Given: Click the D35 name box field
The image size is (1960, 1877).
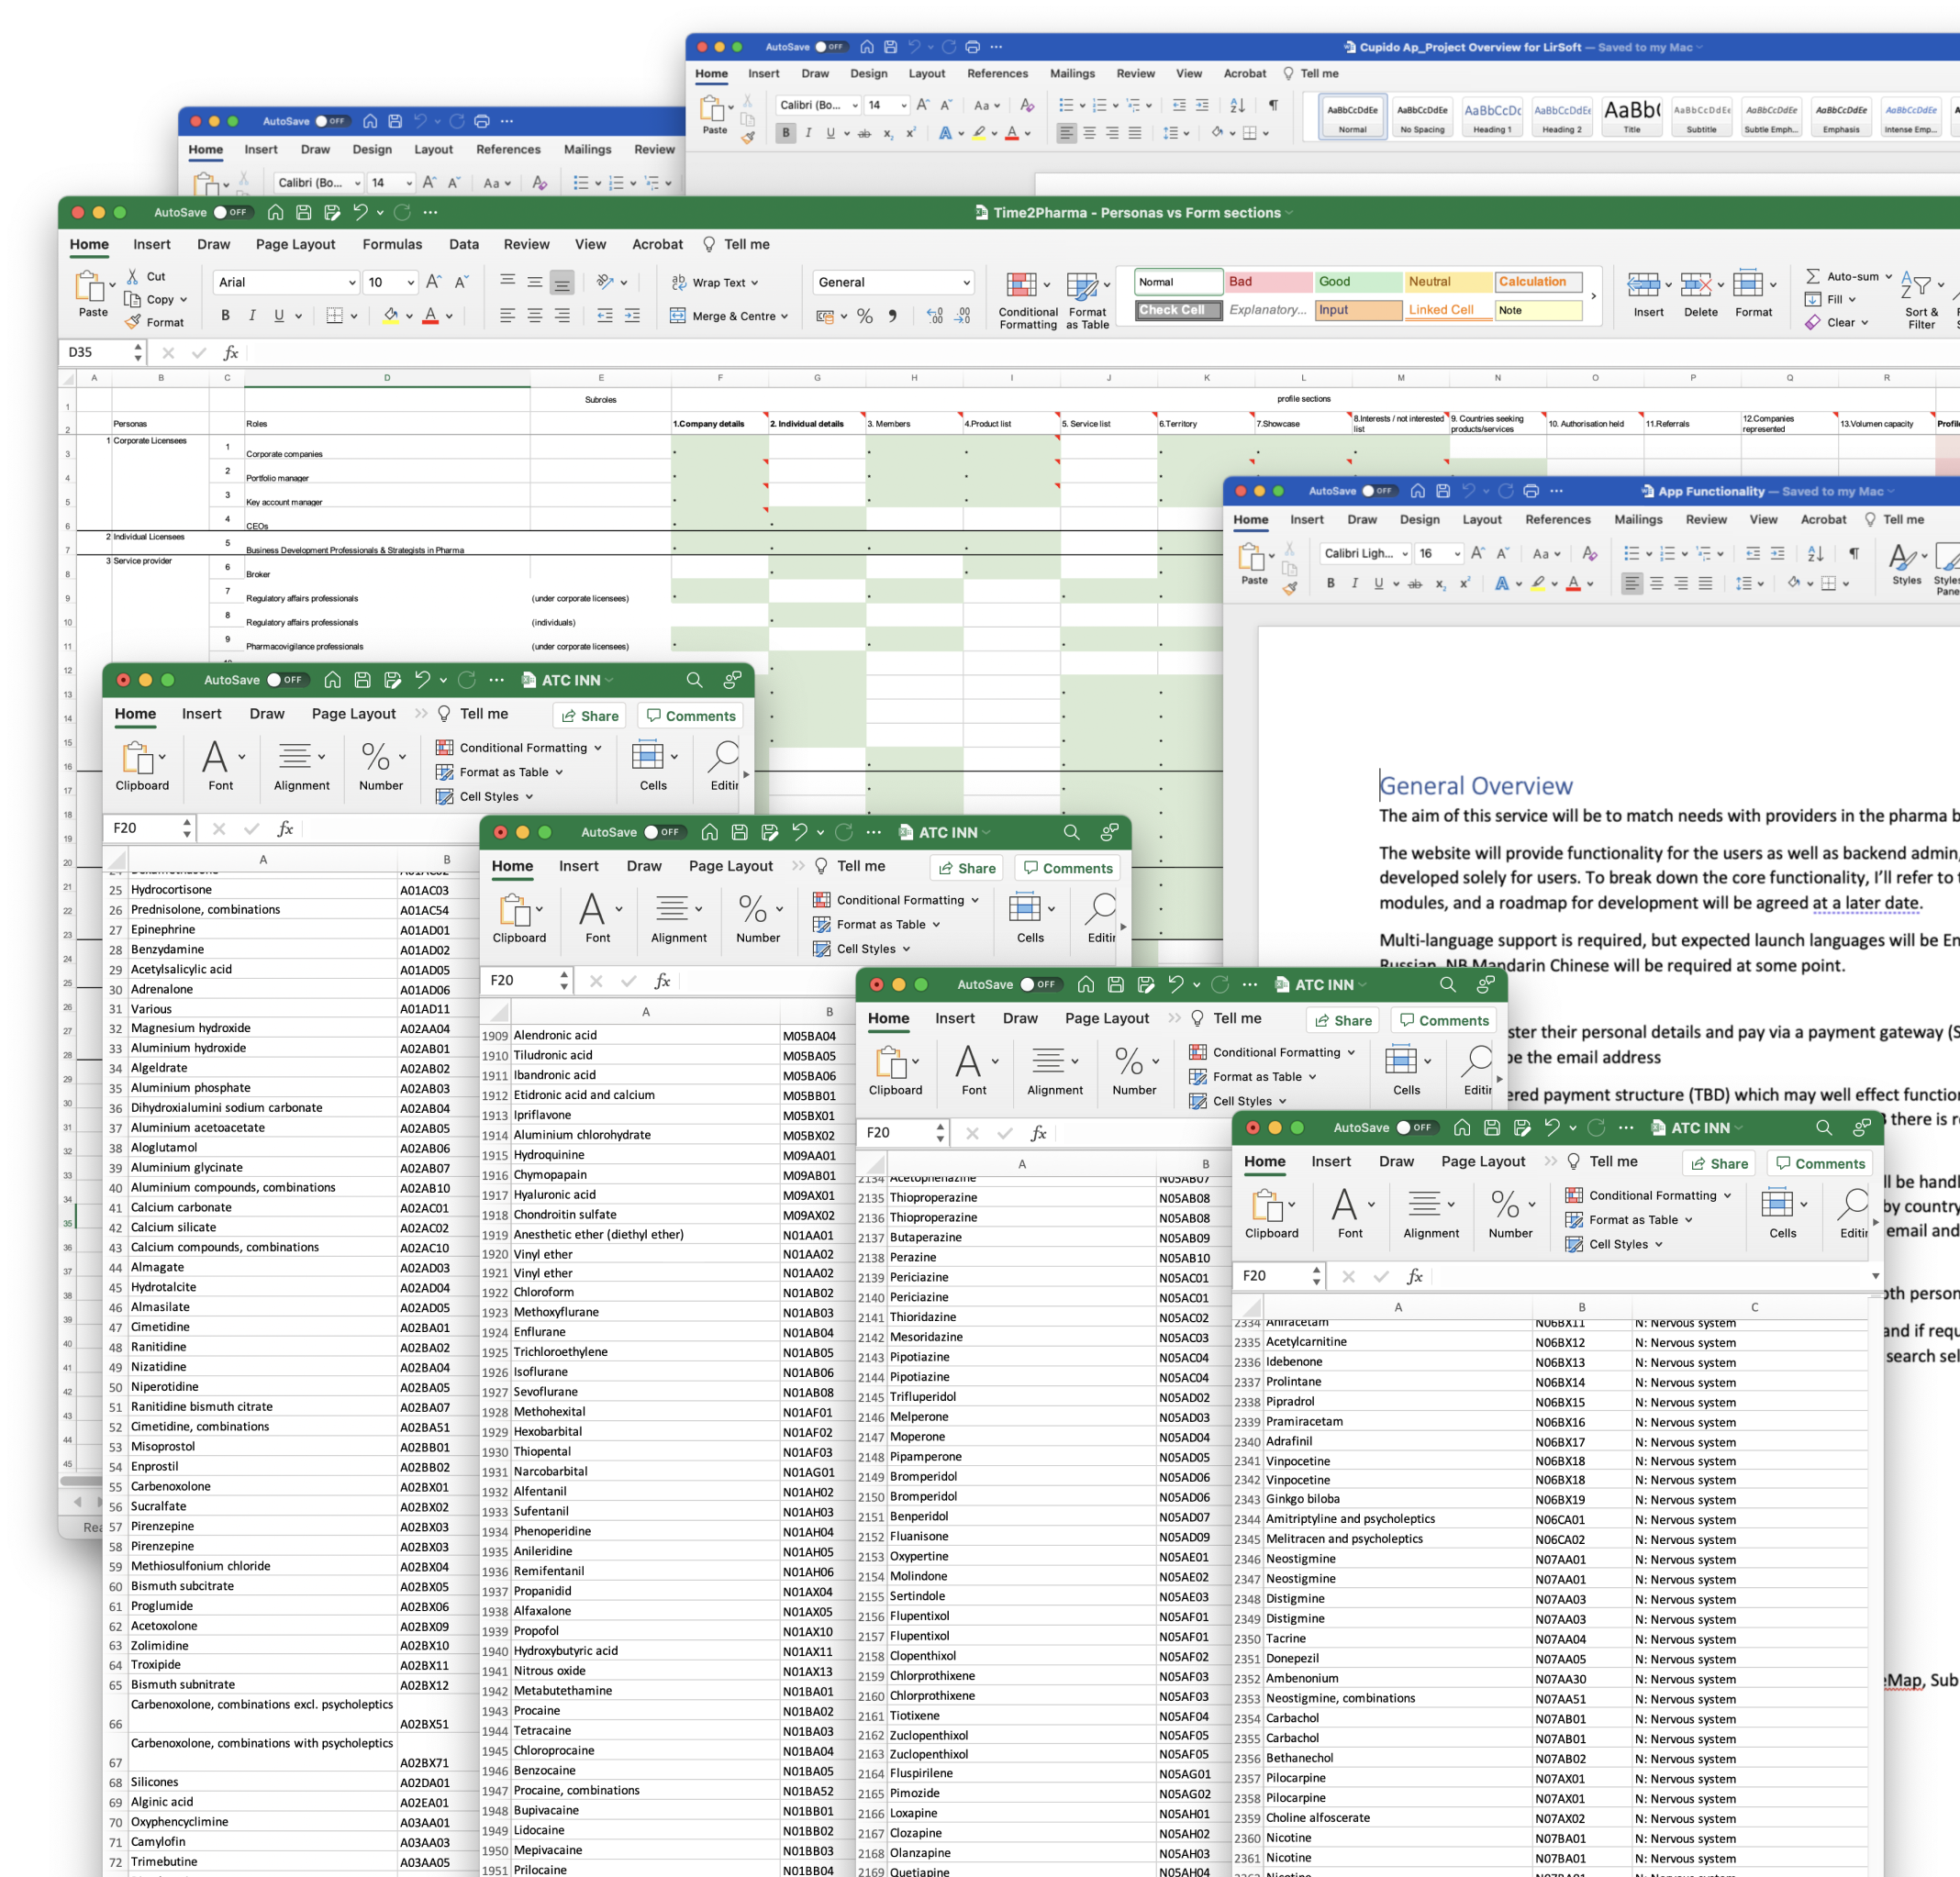Looking at the screenshot, I should (95, 352).
